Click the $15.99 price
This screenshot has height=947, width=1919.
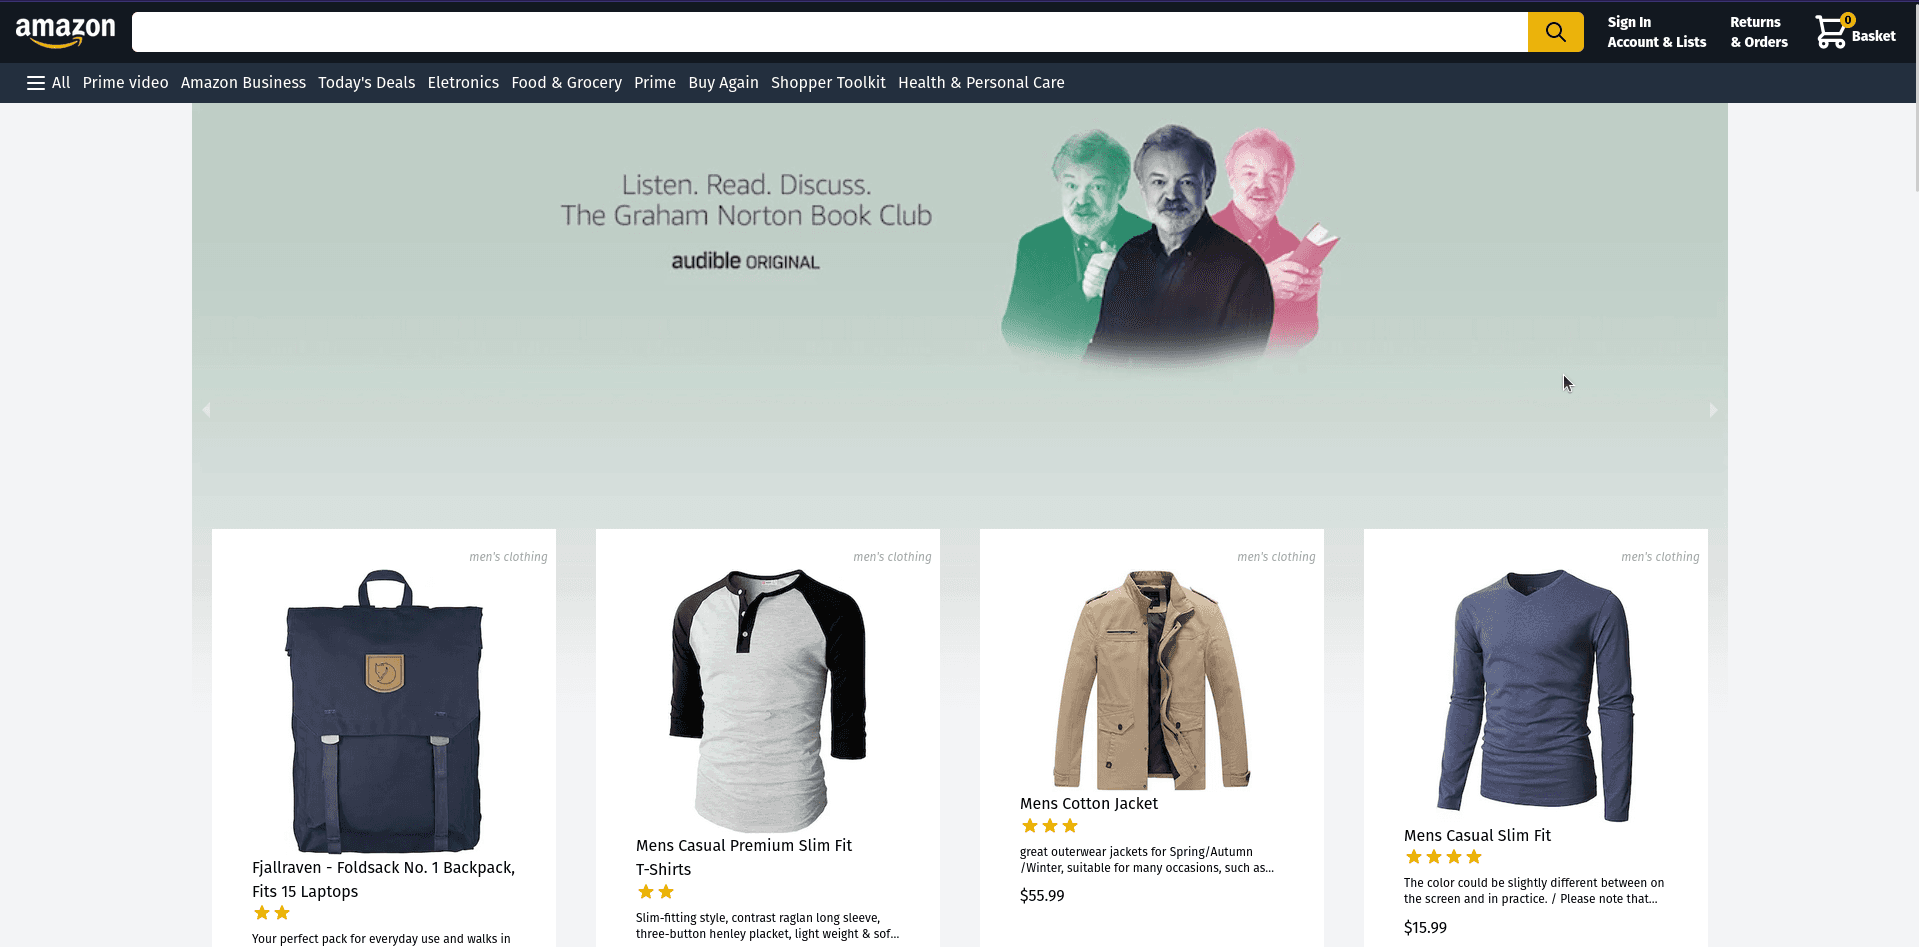click(1425, 928)
